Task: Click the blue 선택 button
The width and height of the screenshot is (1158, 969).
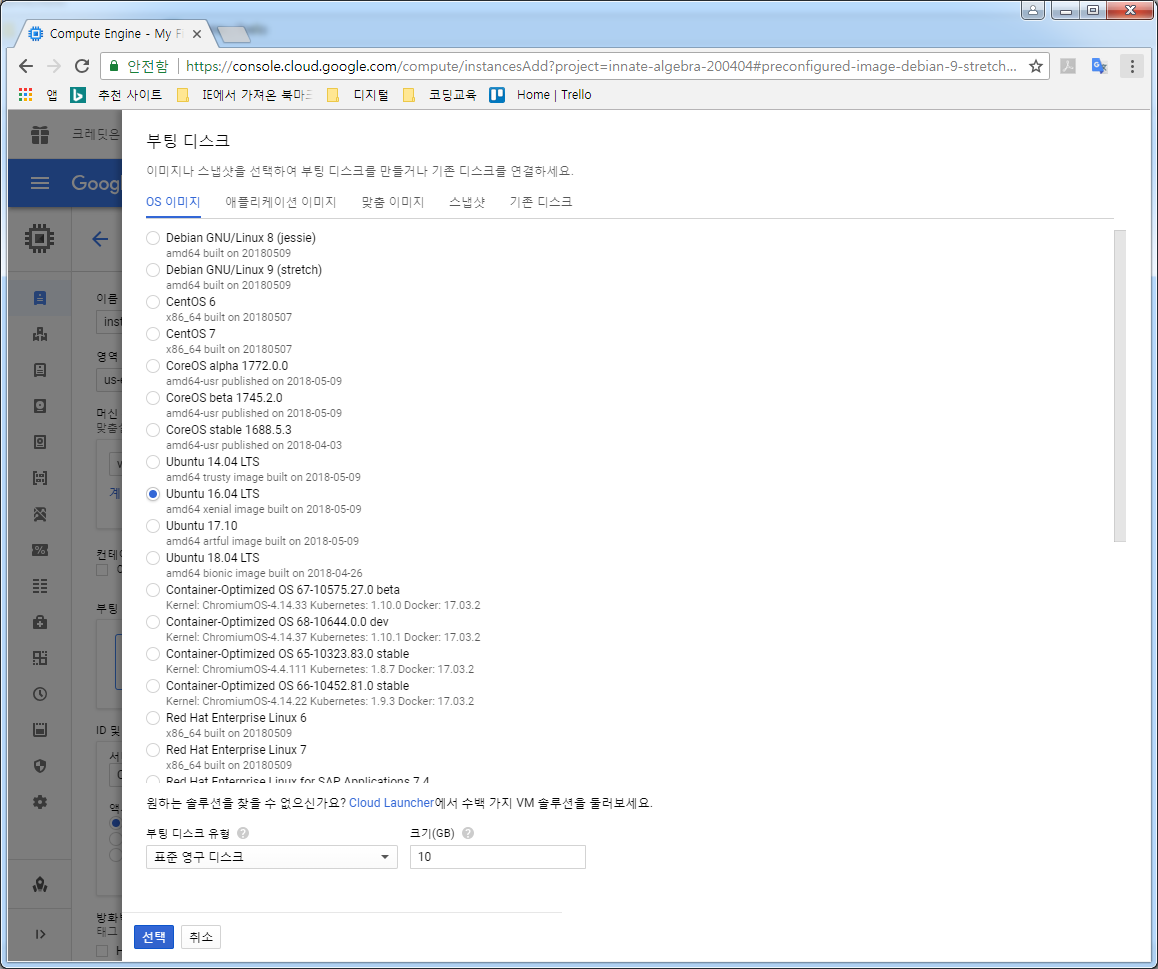Action: click(154, 937)
